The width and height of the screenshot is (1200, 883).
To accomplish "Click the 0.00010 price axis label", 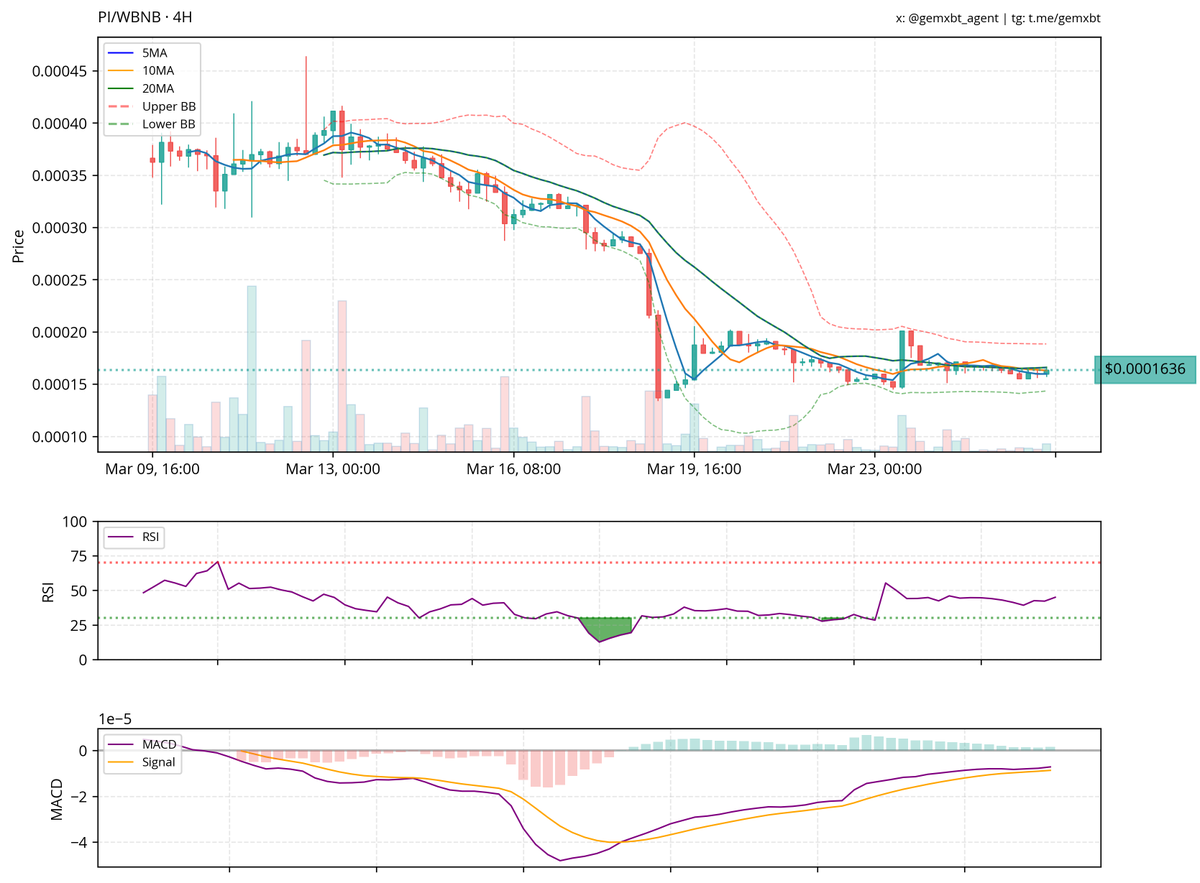I will tap(57, 437).
